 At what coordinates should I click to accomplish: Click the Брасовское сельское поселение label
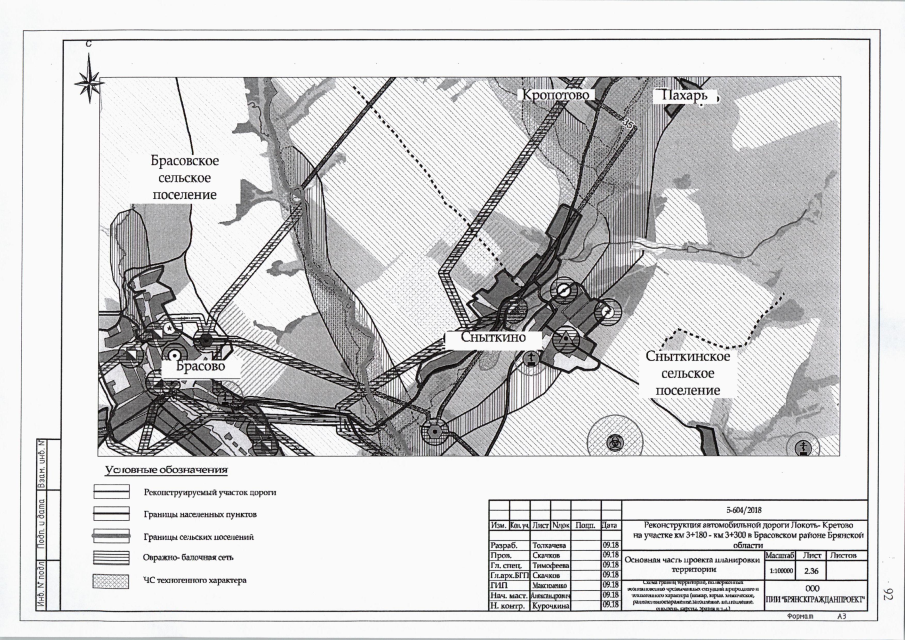185,177
